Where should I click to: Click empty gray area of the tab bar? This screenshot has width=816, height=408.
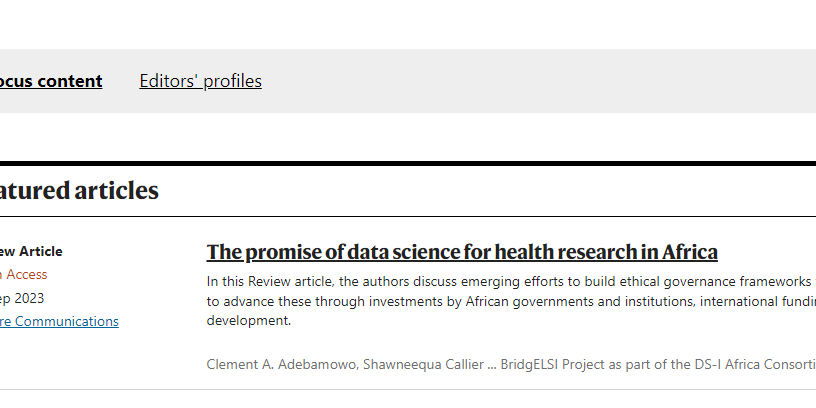pyautogui.click(x=540, y=81)
